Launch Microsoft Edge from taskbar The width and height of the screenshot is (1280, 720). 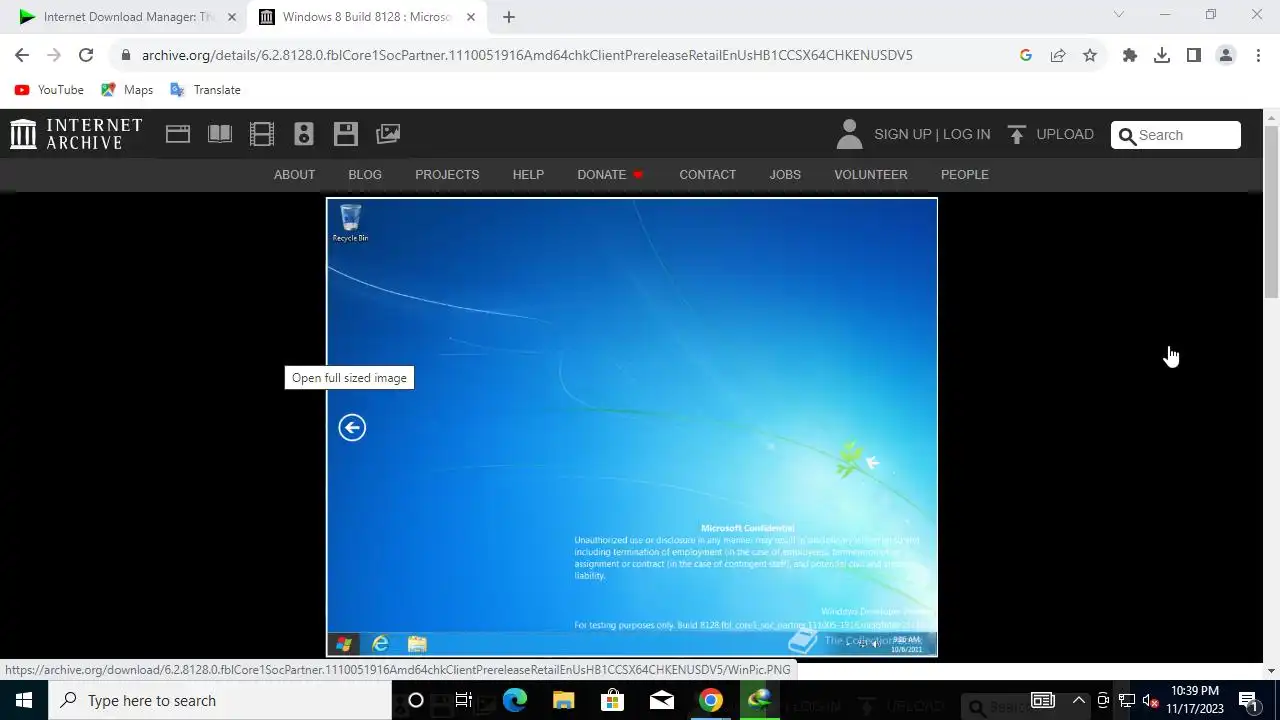514,700
